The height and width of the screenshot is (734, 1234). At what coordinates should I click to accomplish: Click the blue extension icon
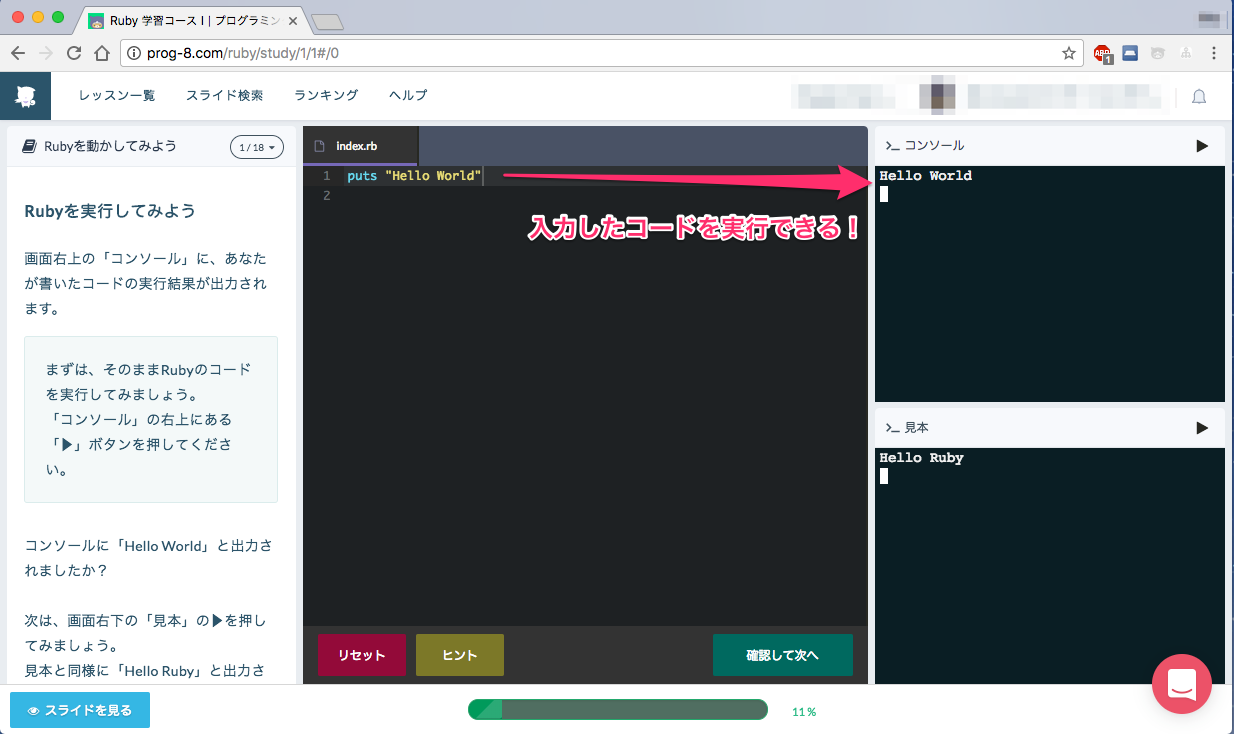tap(1130, 53)
